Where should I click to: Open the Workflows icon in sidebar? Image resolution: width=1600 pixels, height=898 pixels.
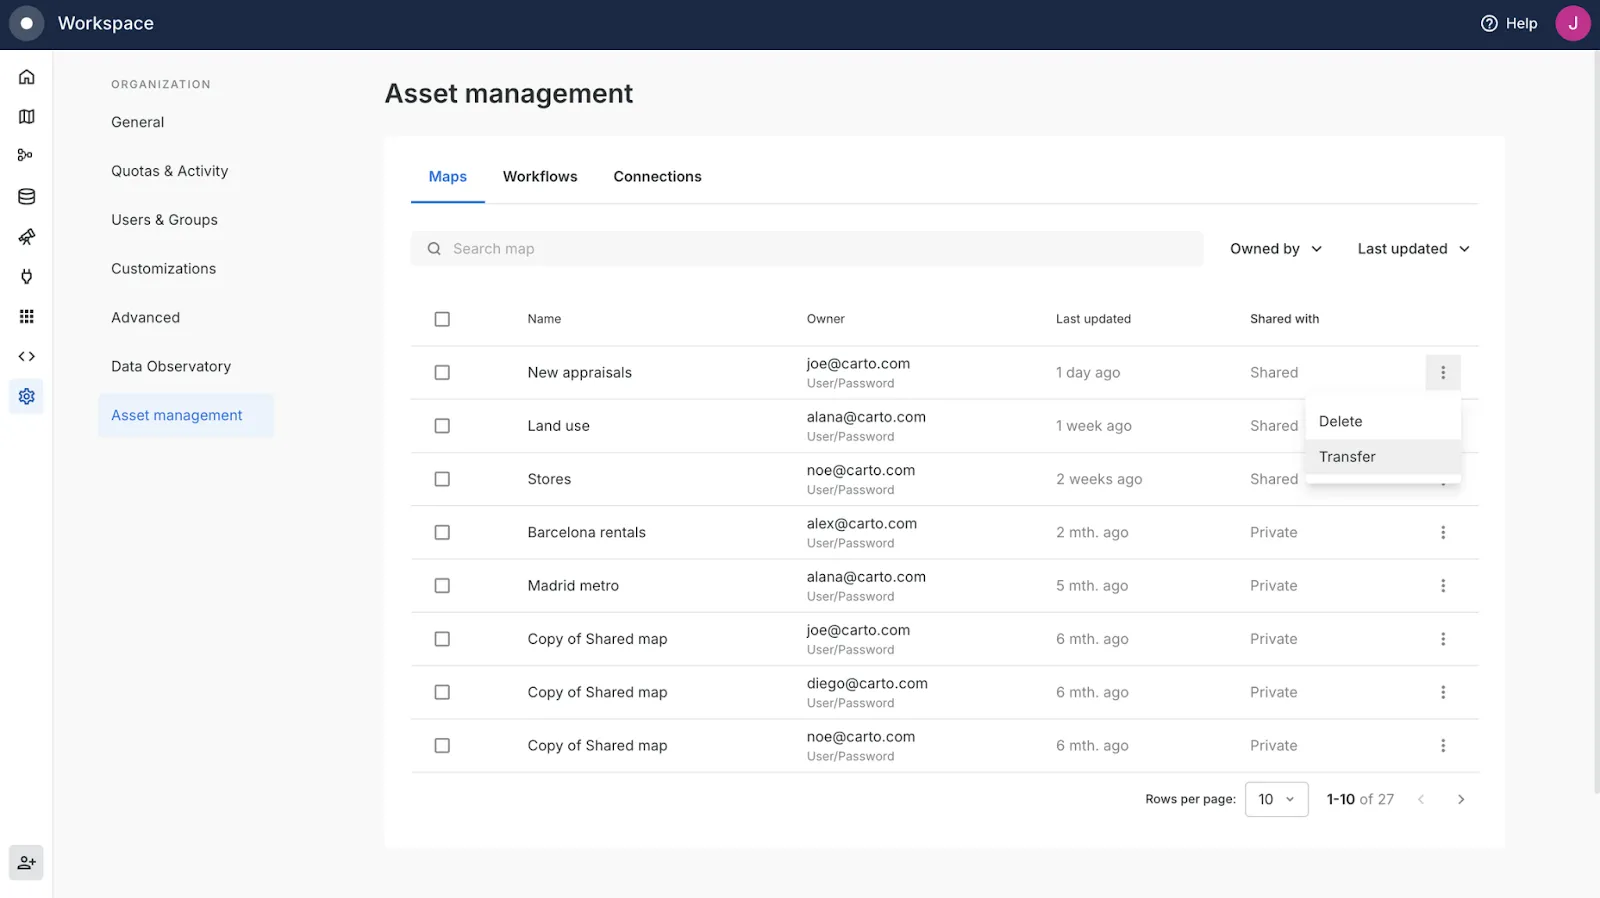(26, 155)
